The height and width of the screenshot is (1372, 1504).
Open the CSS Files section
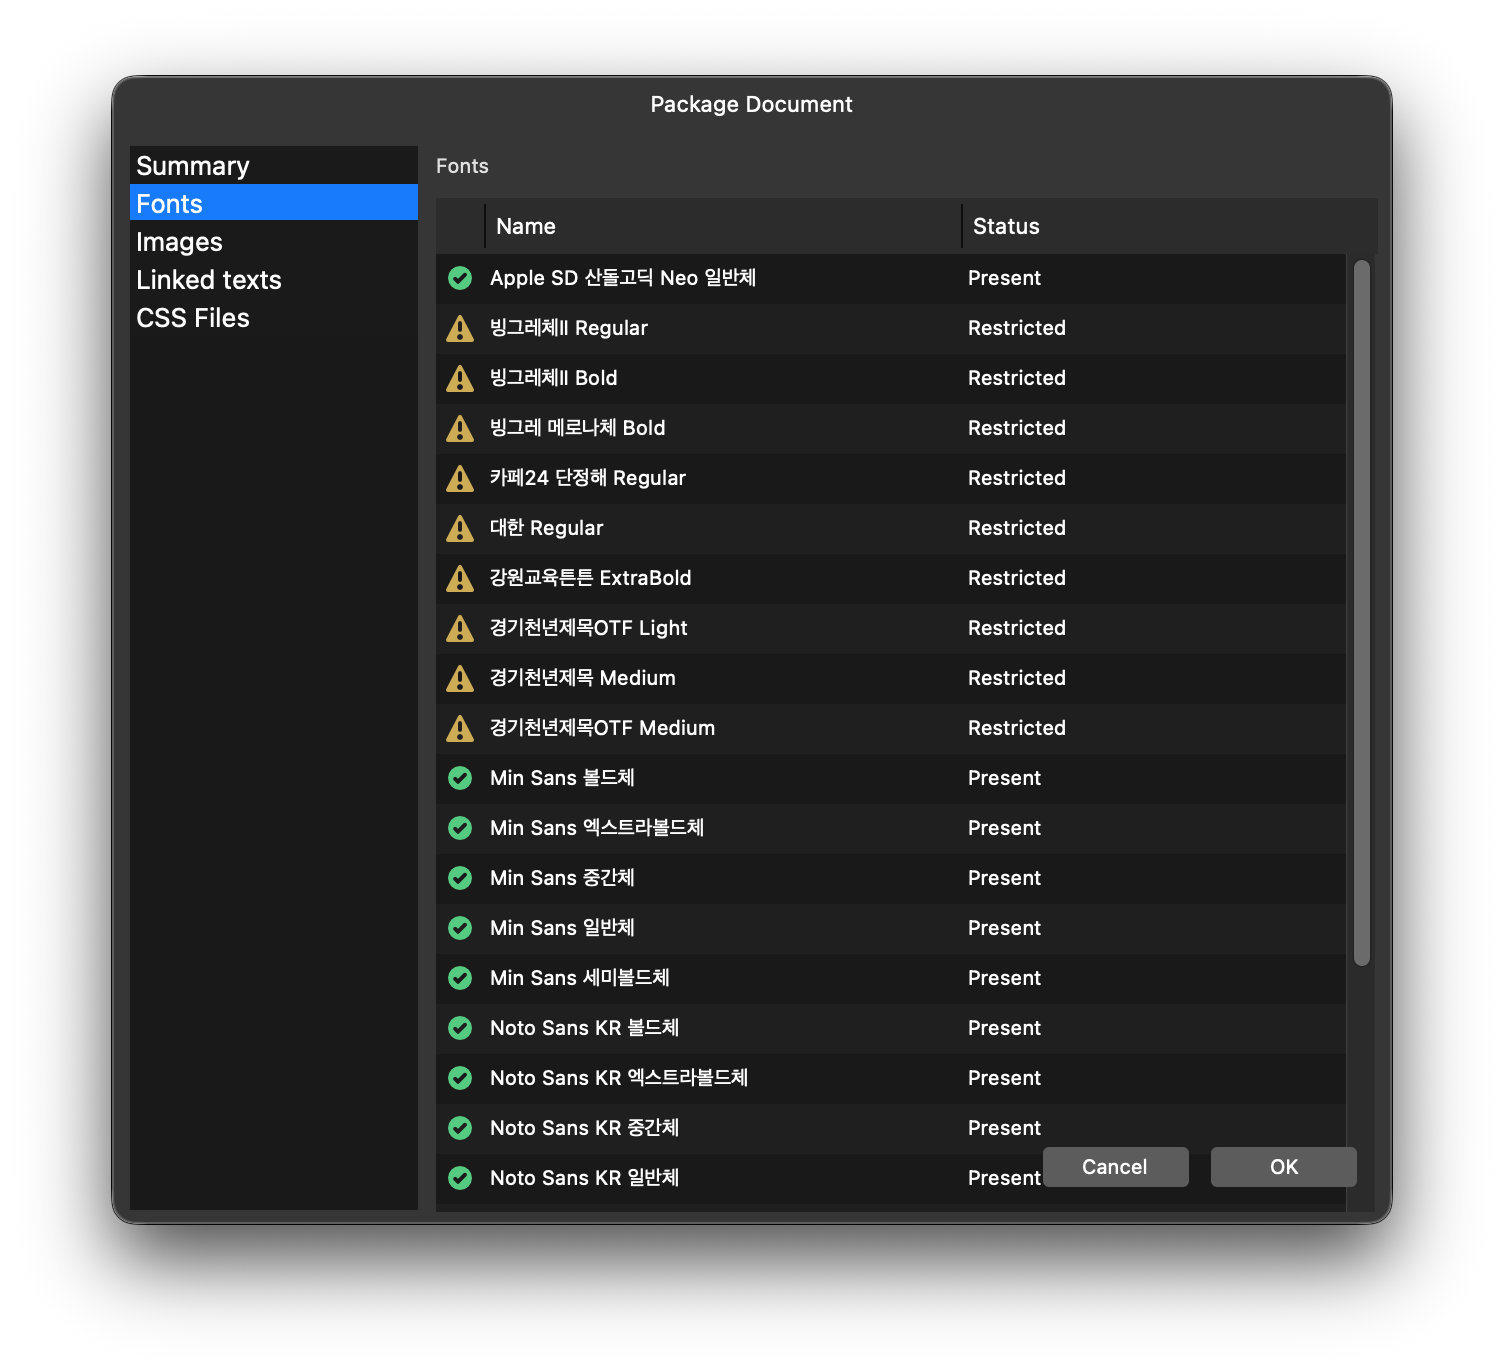(x=193, y=318)
